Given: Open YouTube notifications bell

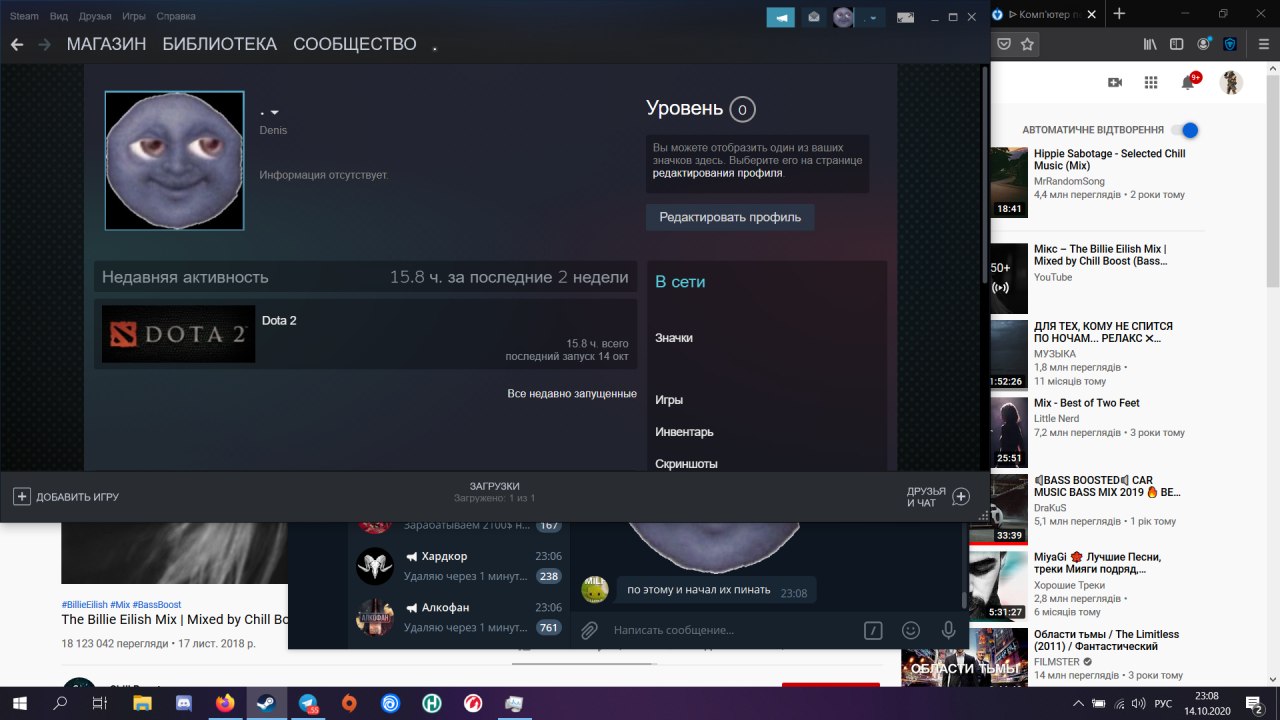Looking at the screenshot, I should (x=1188, y=82).
